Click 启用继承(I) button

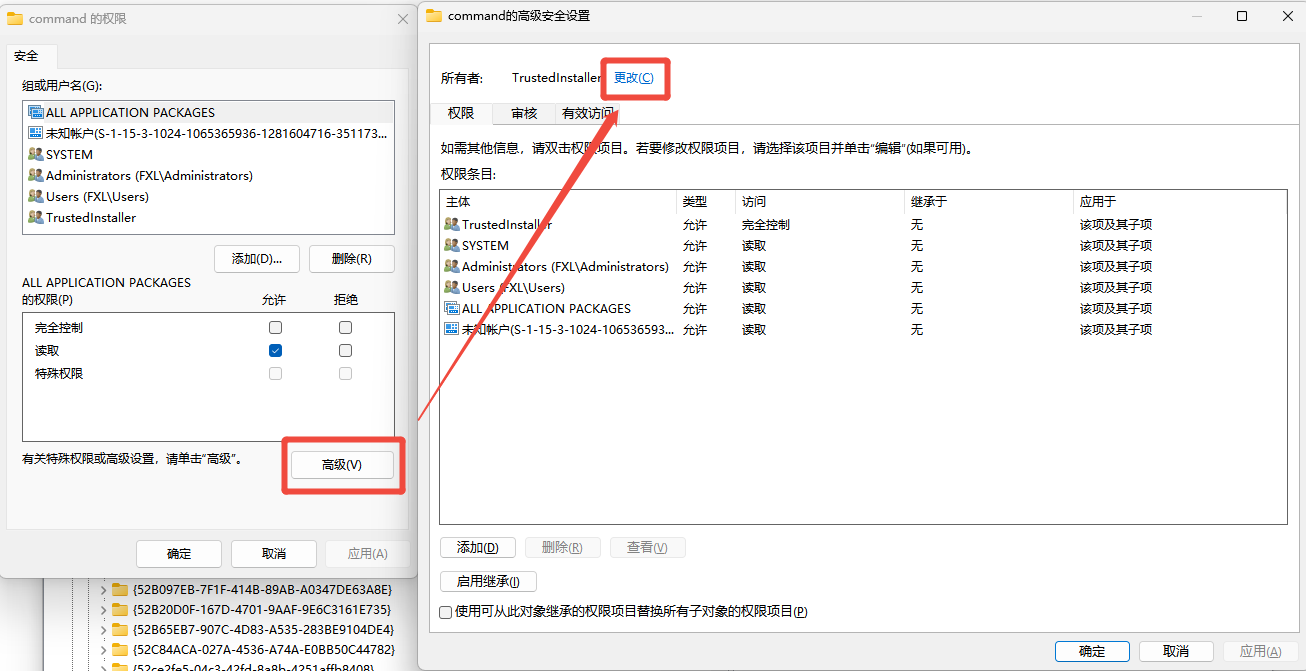coord(488,581)
